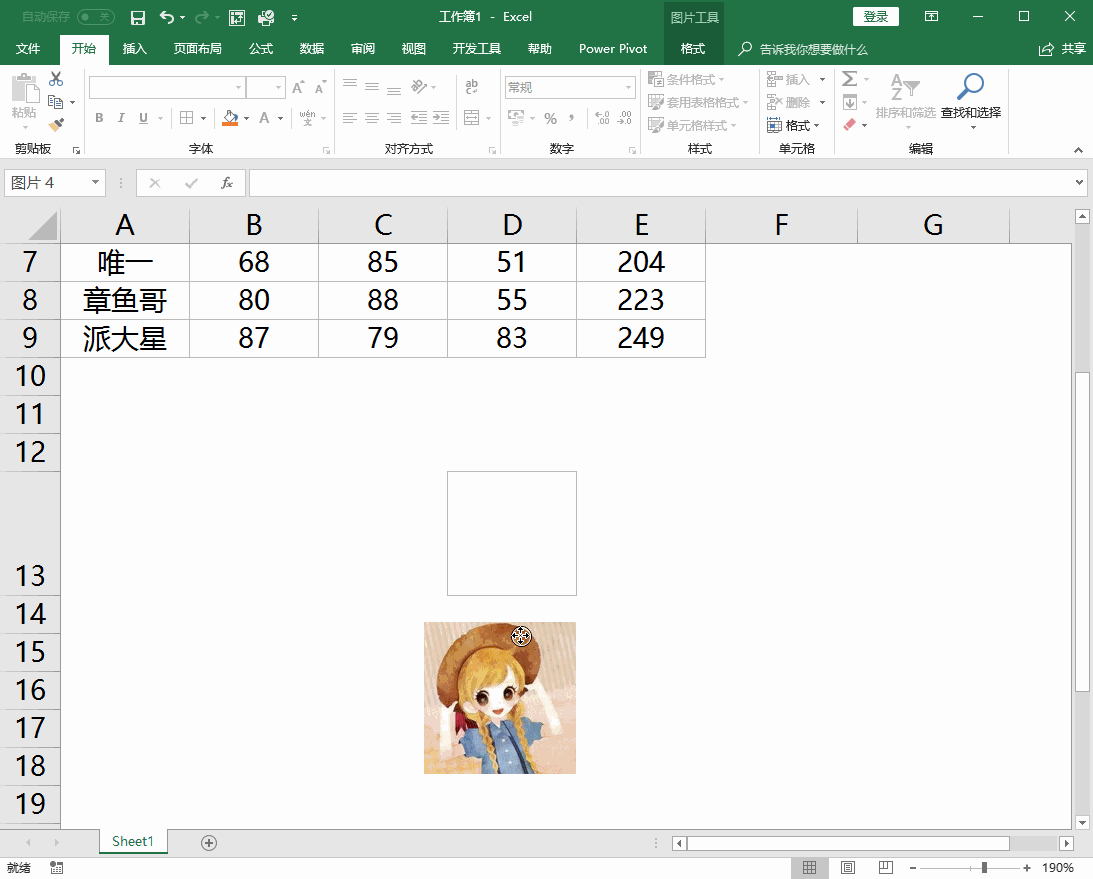Open the font name dropdown
Screen dimensions: 1093x879
(238, 87)
